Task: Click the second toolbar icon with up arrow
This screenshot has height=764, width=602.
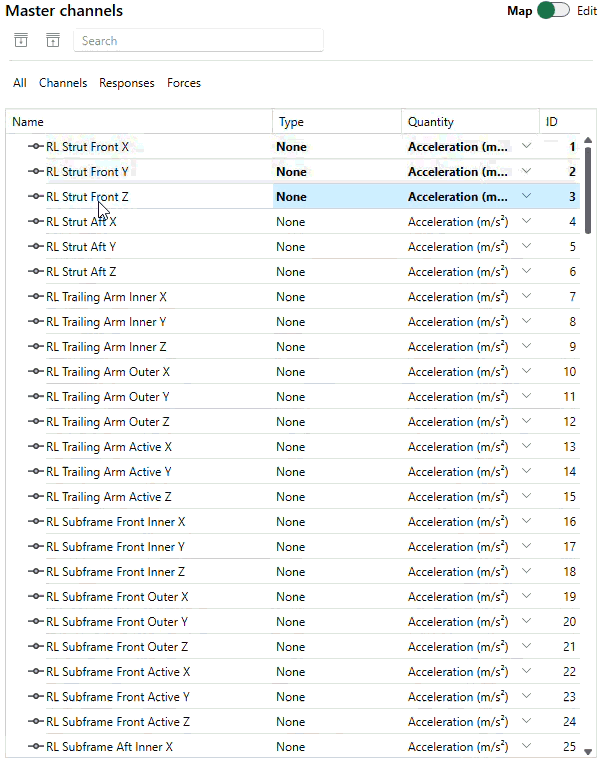Action: coord(52,40)
